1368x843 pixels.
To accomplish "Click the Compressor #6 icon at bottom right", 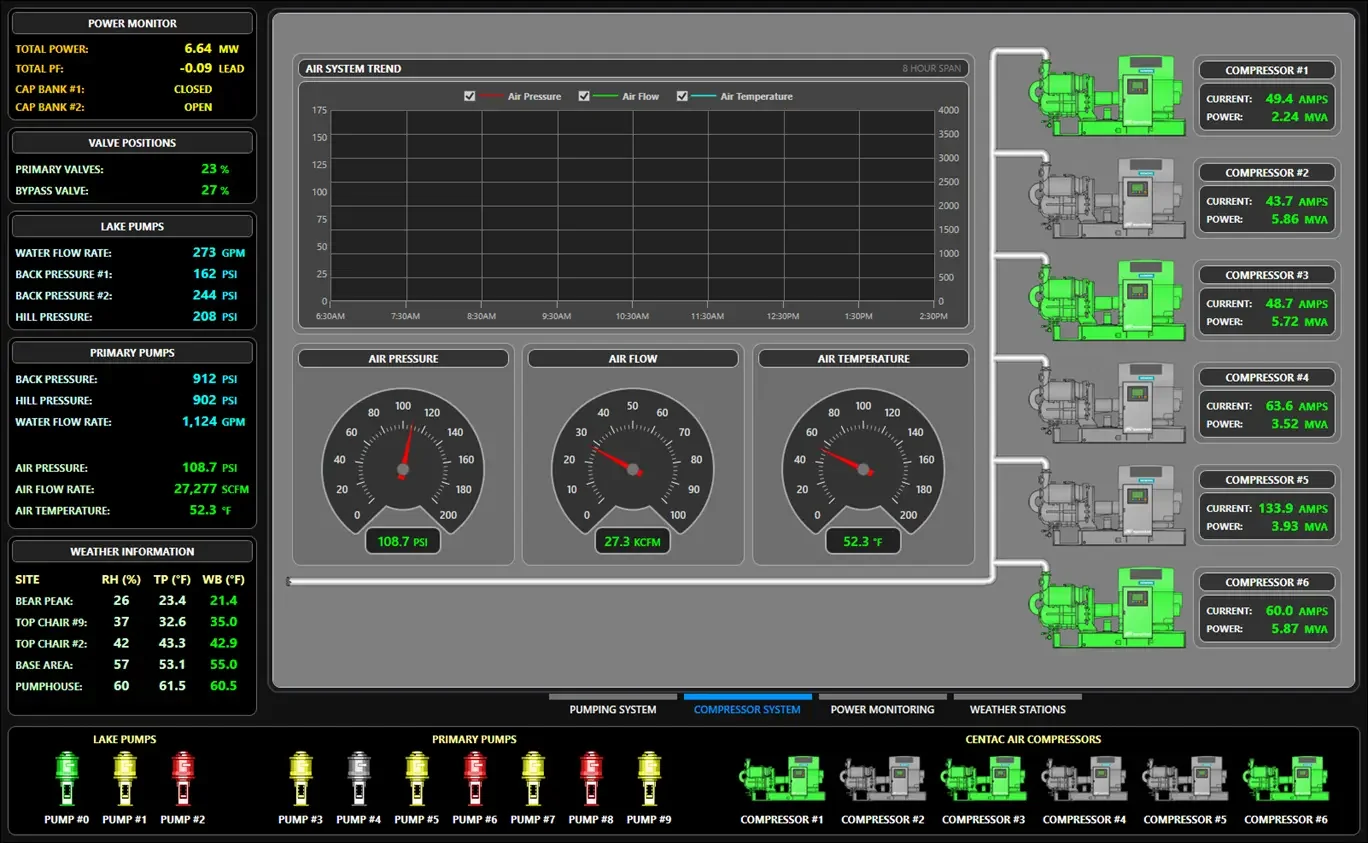I will pos(1285,780).
